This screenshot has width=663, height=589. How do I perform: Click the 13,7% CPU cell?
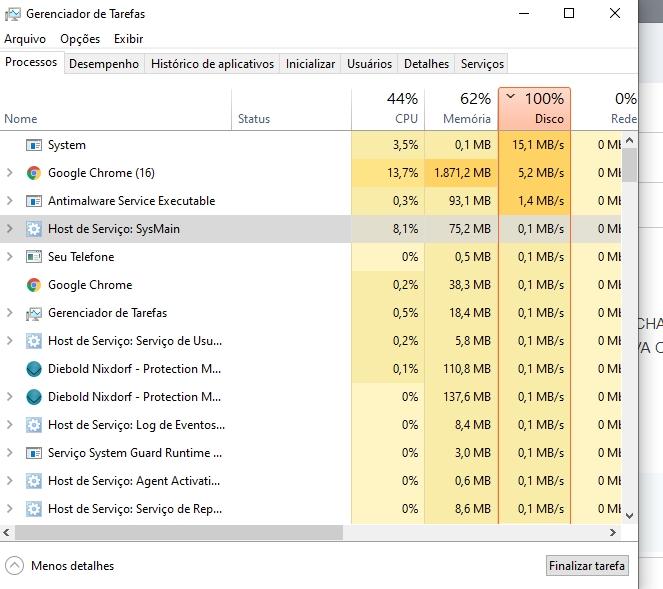coord(388,173)
